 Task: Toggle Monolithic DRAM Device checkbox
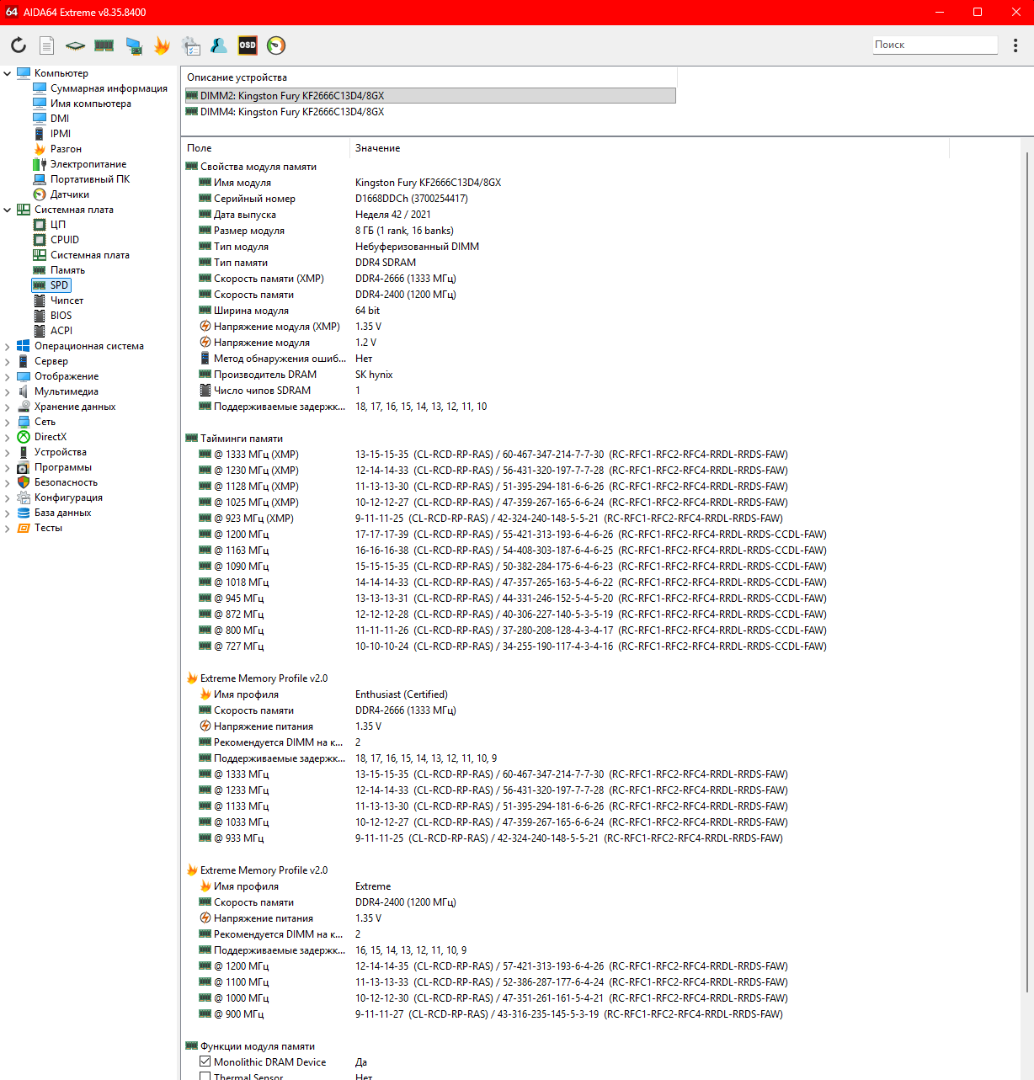[205, 1061]
